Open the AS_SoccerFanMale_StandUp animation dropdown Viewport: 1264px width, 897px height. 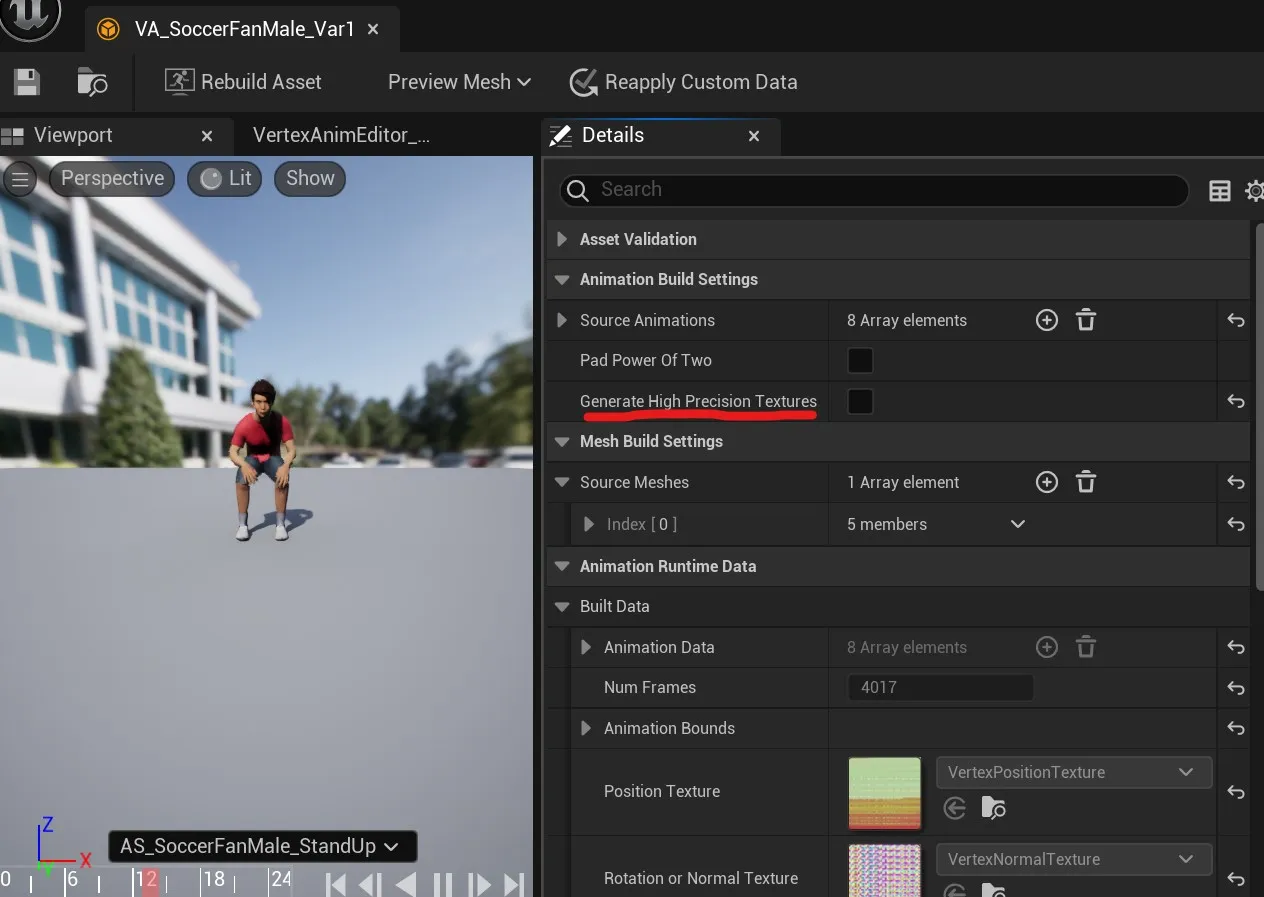pos(262,846)
